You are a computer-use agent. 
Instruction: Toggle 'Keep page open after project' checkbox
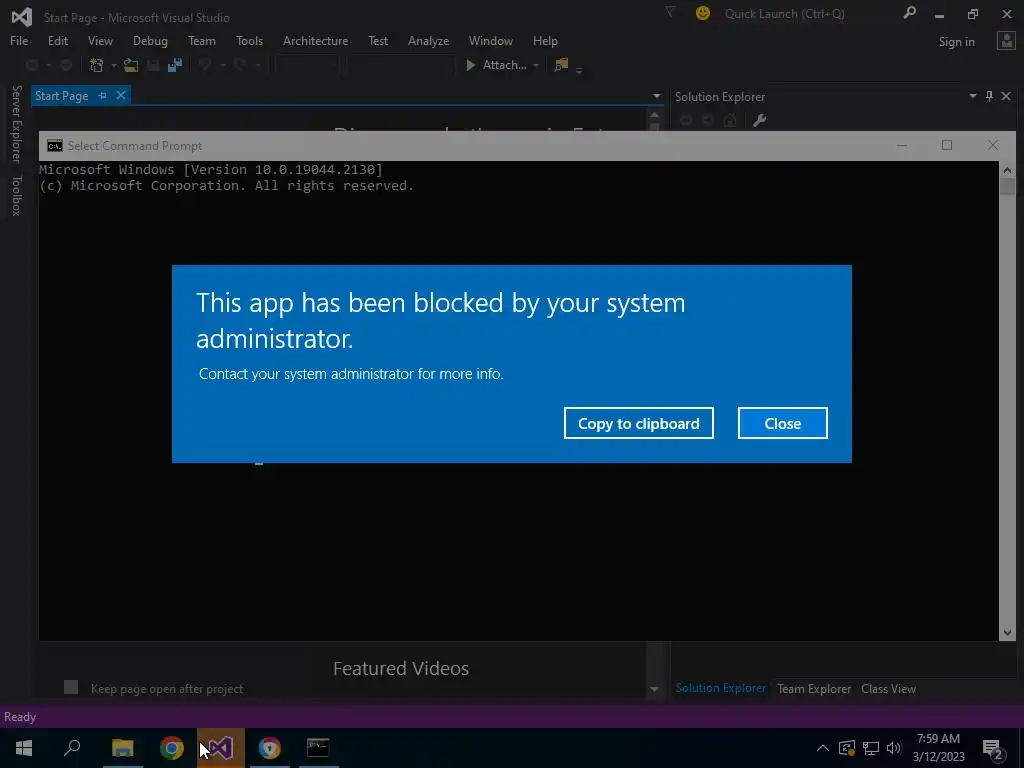tap(71, 687)
